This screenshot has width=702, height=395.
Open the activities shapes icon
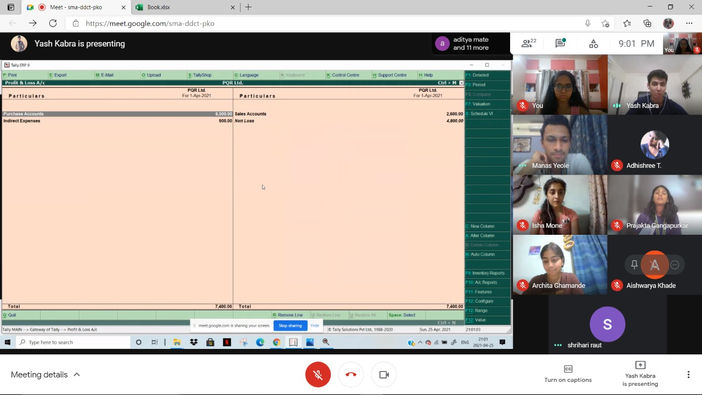pos(593,43)
